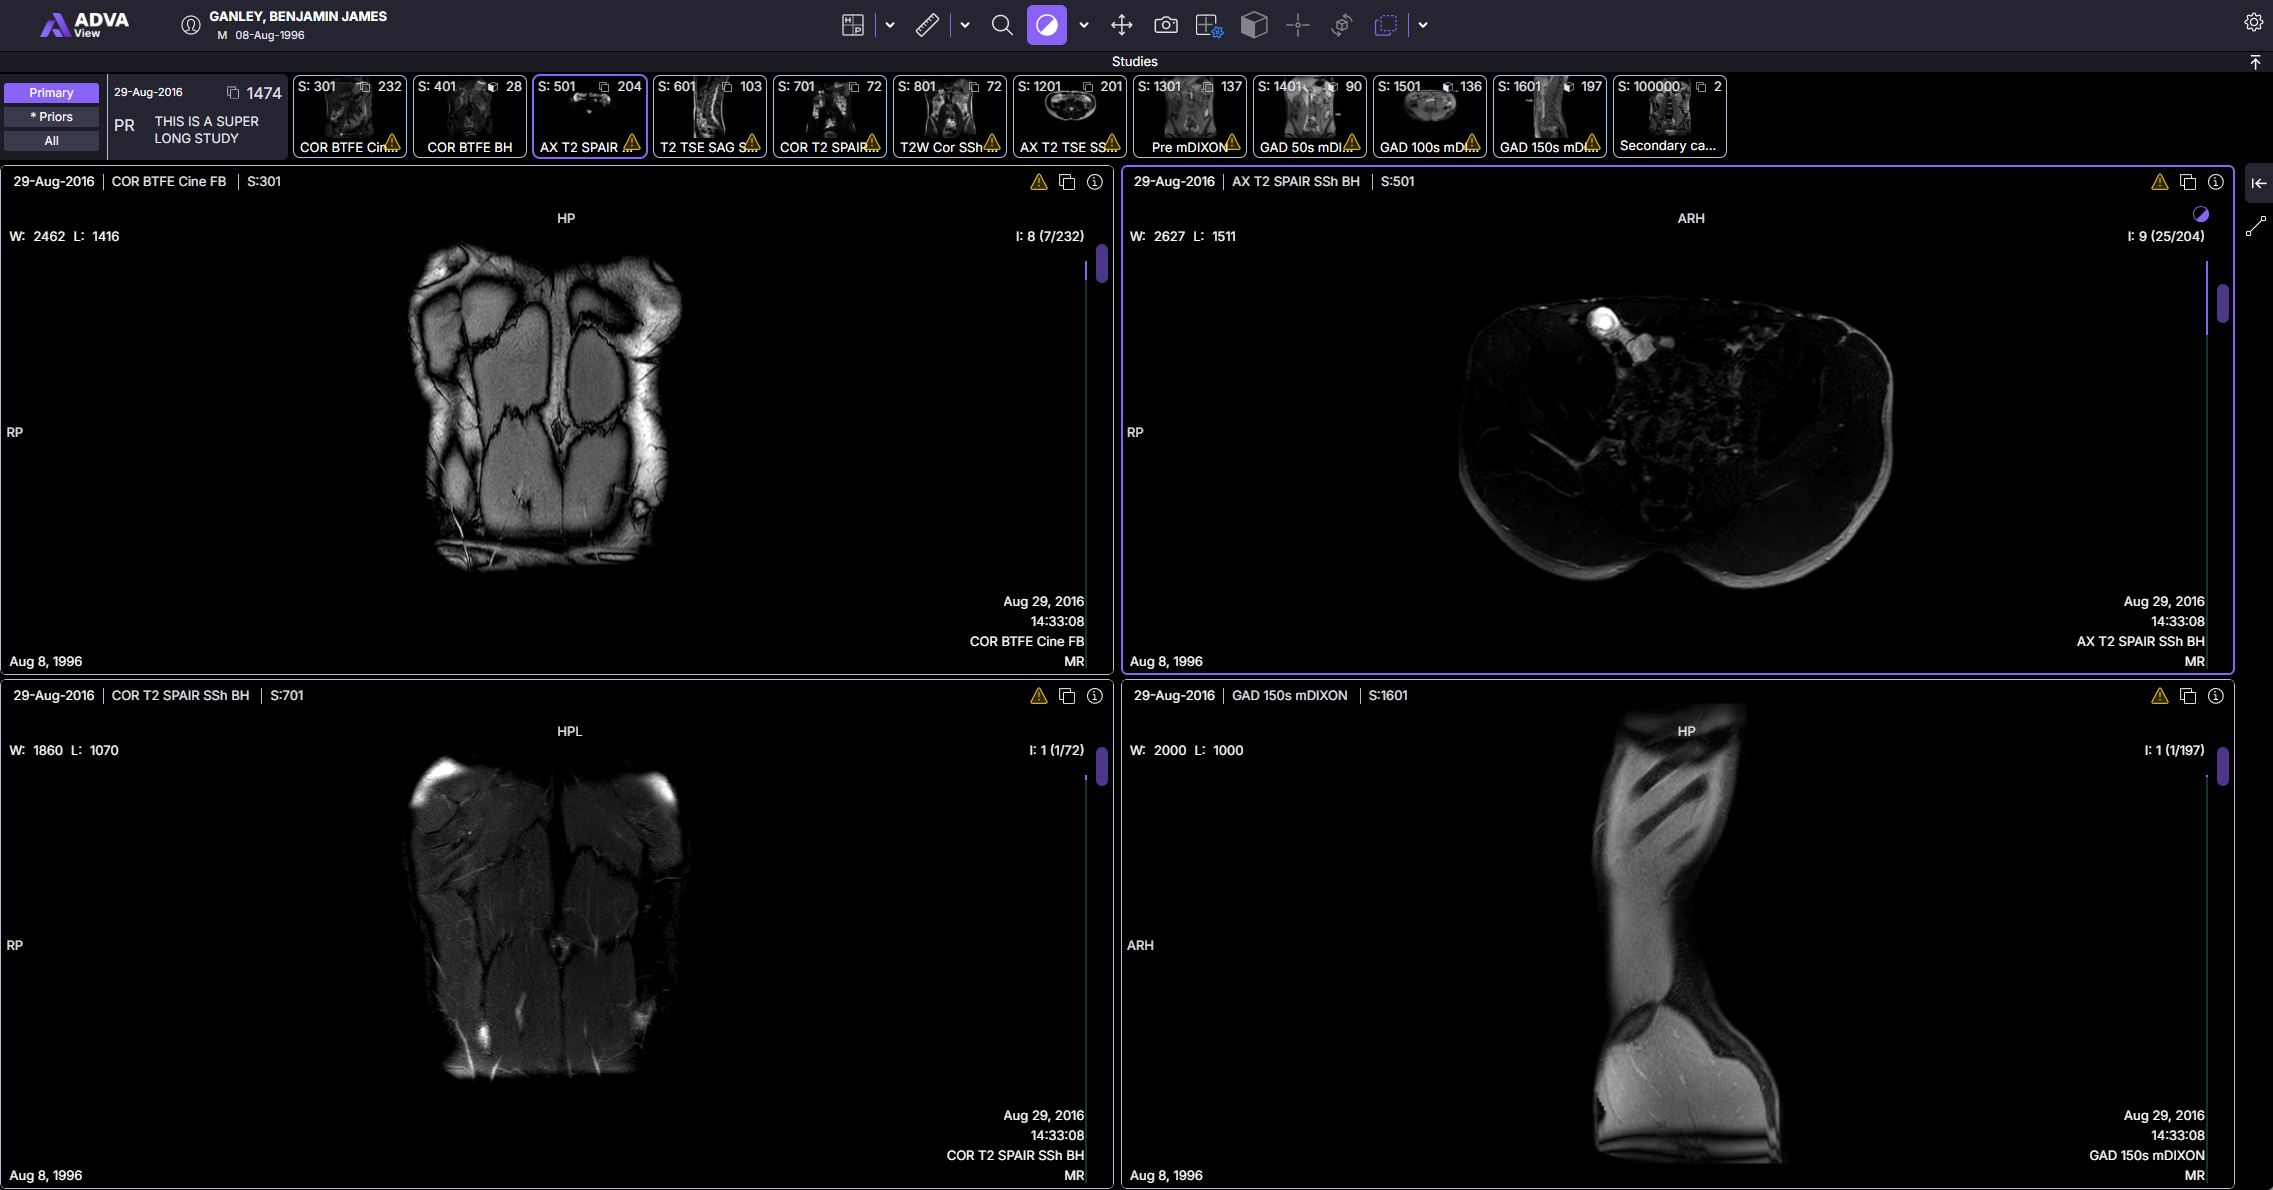
Task: Click stack icon in COR BTFE Cine FB viewport
Action: (x=1067, y=182)
